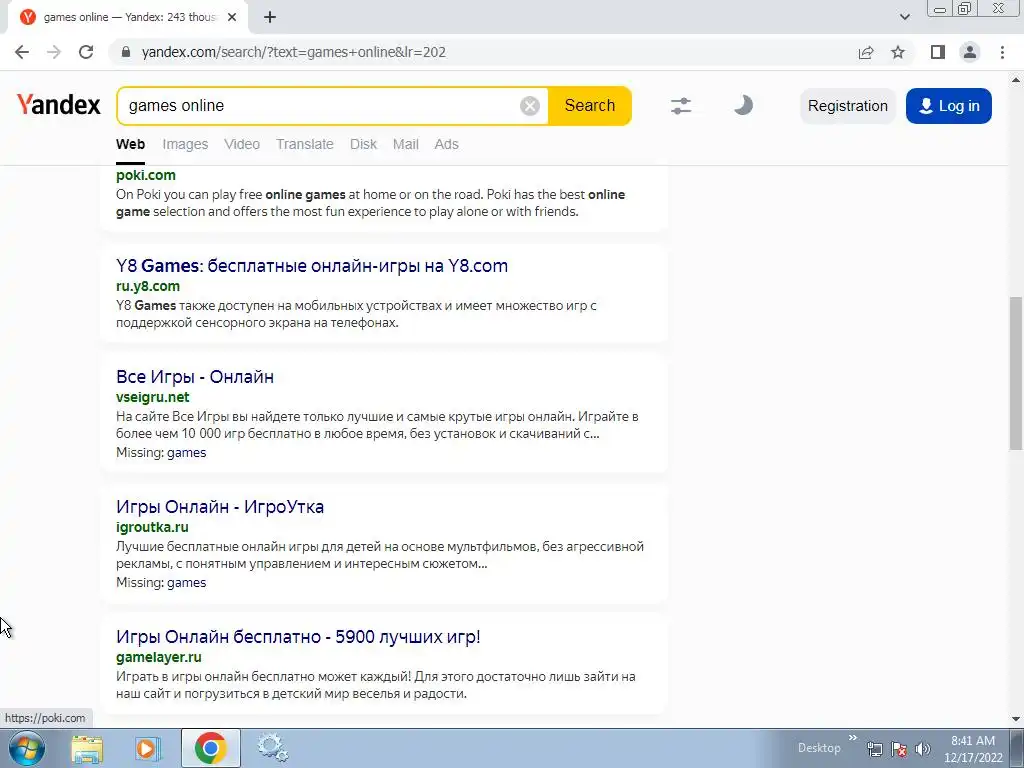Viewport: 1024px width, 768px height.
Task: Expand the Desktop toolbar chevrons
Action: click(852, 738)
